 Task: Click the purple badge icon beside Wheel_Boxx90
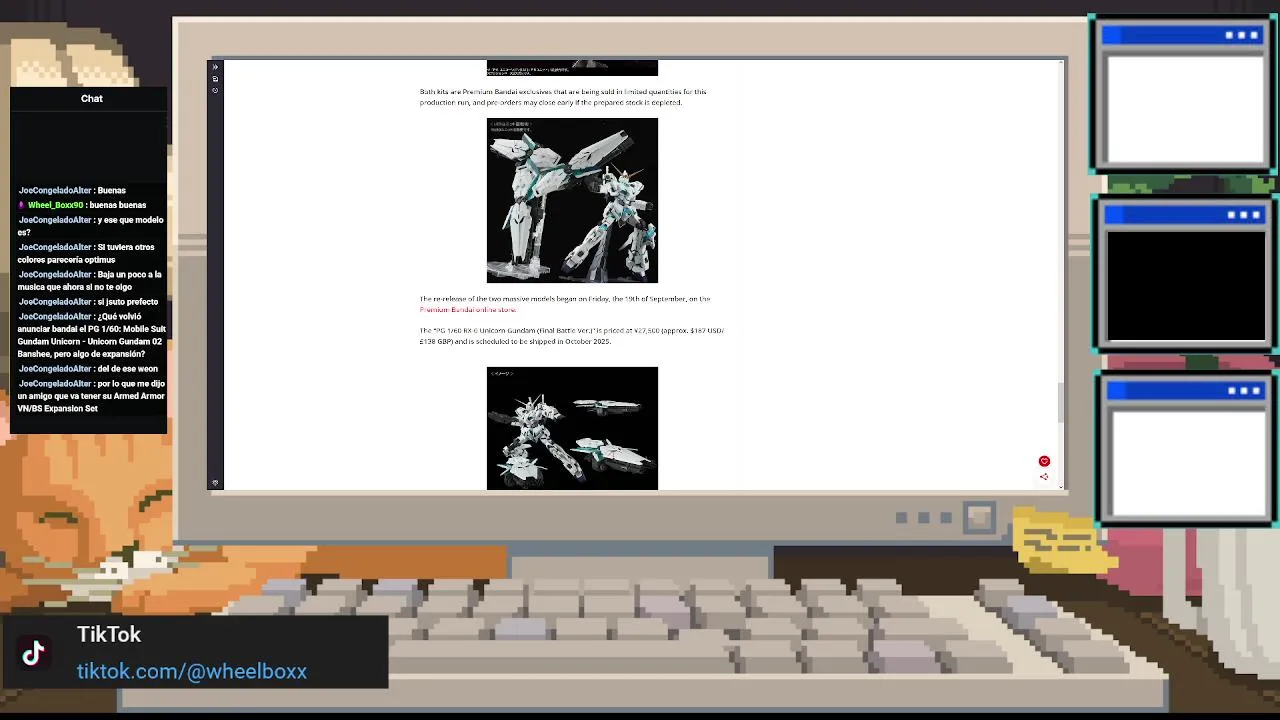[x=21, y=205]
